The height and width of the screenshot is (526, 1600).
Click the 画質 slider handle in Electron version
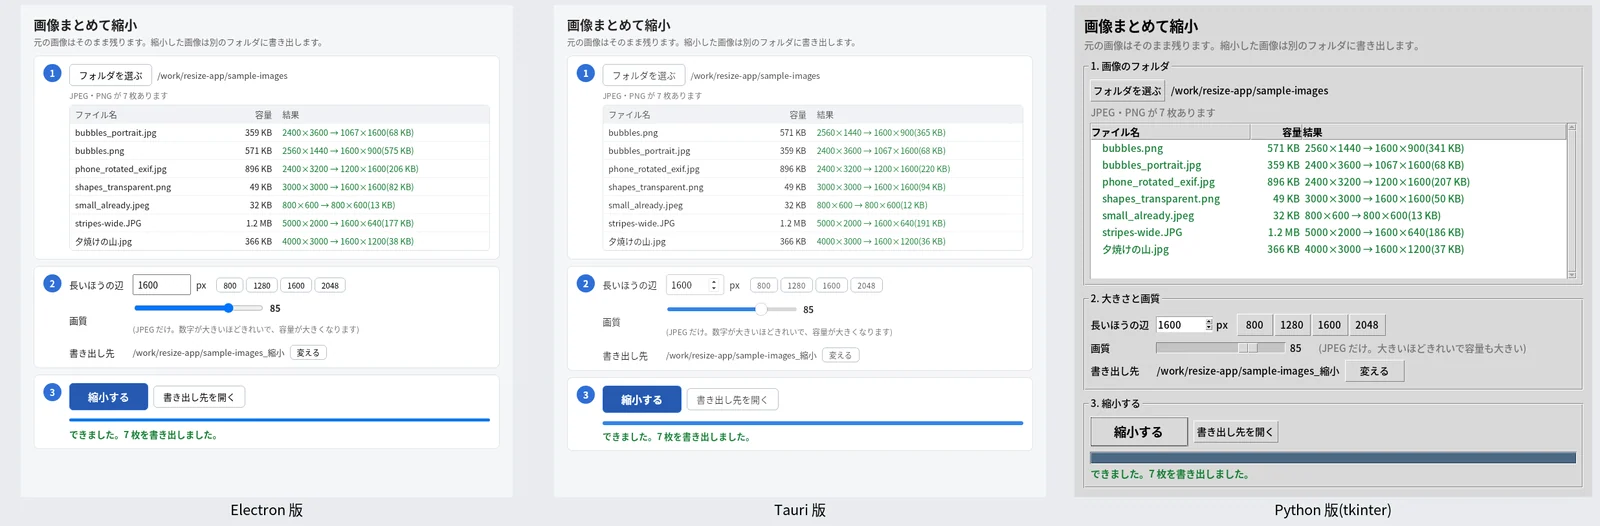[x=229, y=308]
